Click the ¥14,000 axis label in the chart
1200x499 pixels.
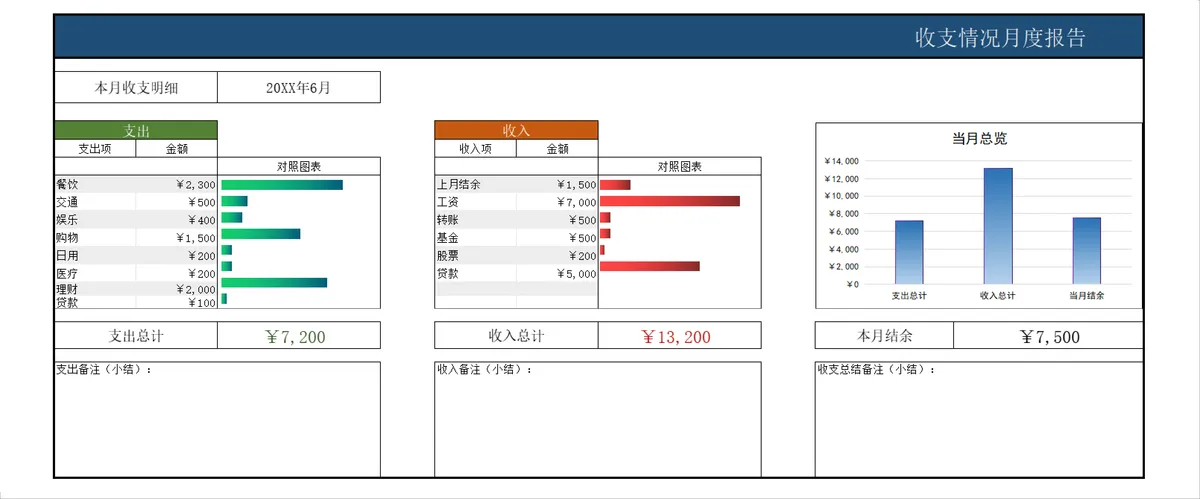[841, 161]
